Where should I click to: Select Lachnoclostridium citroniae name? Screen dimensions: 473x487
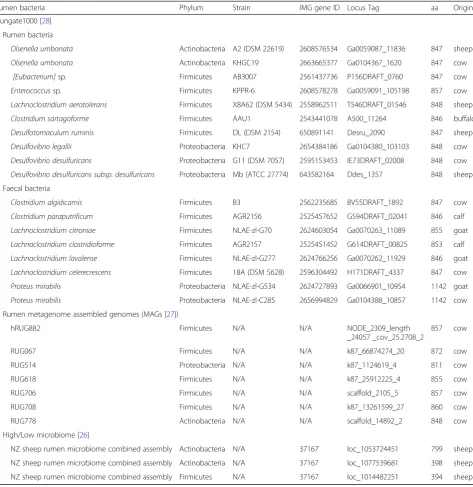[53, 230]
